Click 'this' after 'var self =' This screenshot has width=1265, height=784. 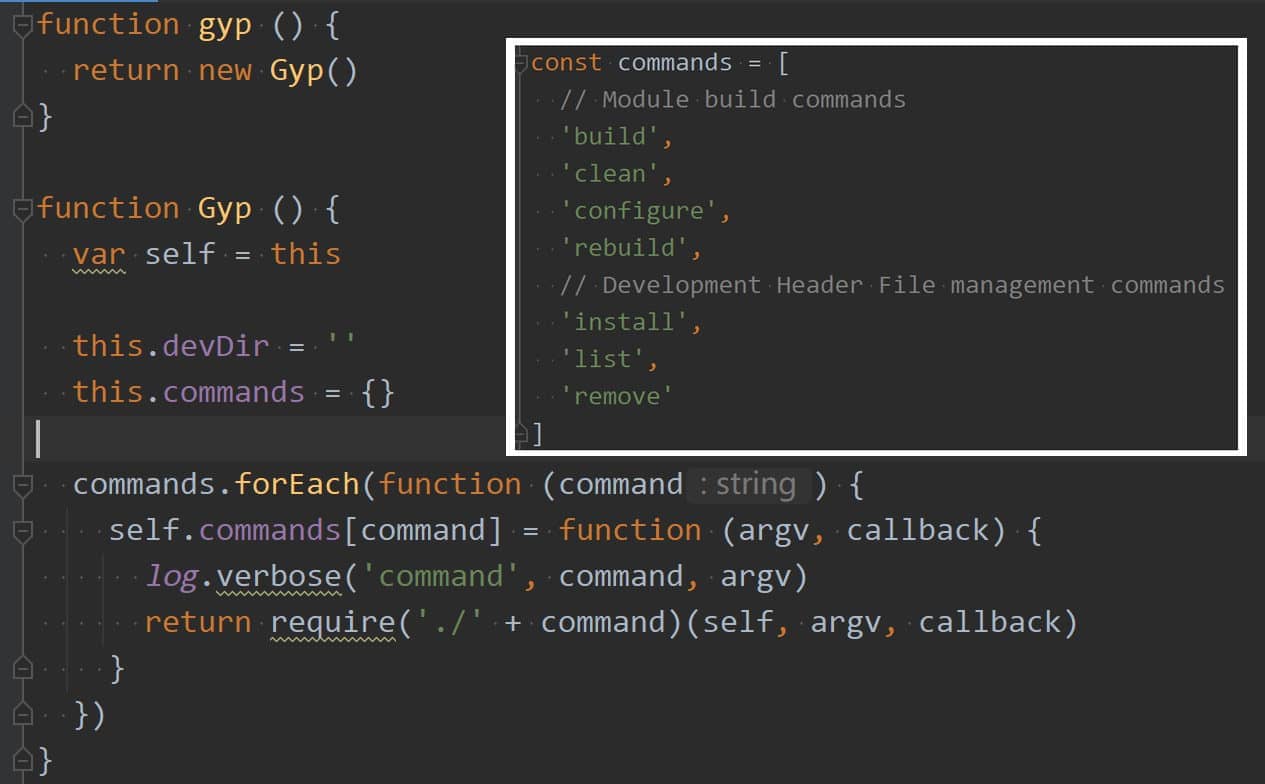[x=305, y=254]
